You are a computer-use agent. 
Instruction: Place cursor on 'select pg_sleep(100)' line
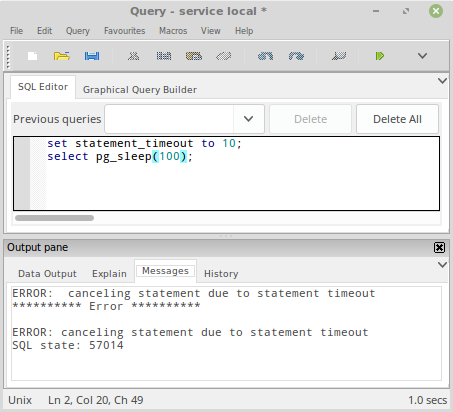120,156
